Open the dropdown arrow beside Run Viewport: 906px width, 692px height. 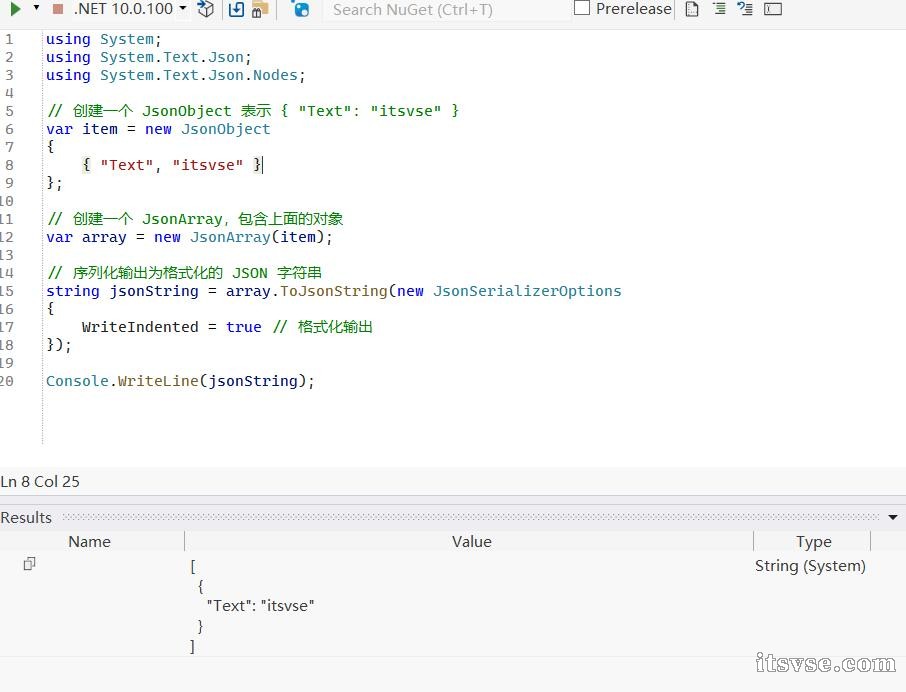point(36,8)
